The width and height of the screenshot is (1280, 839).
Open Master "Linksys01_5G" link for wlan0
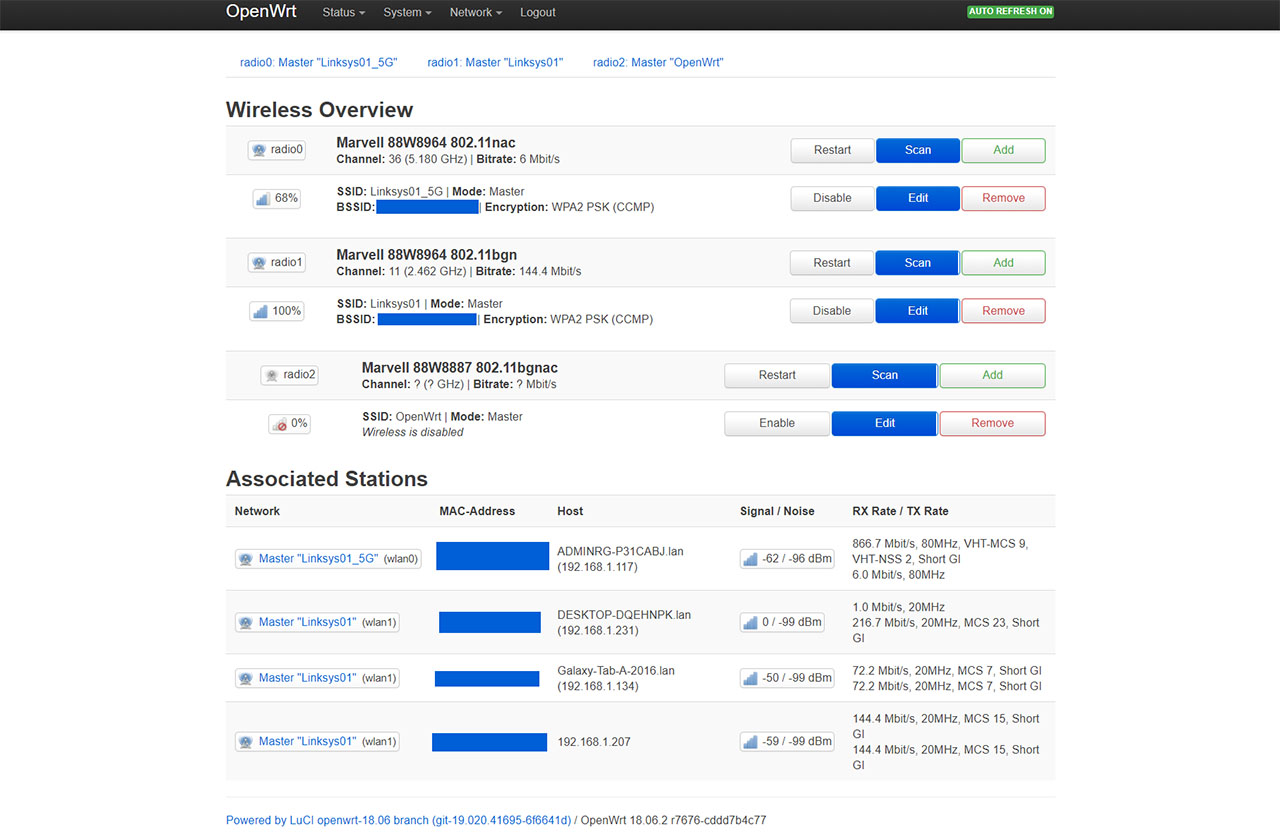tap(318, 559)
